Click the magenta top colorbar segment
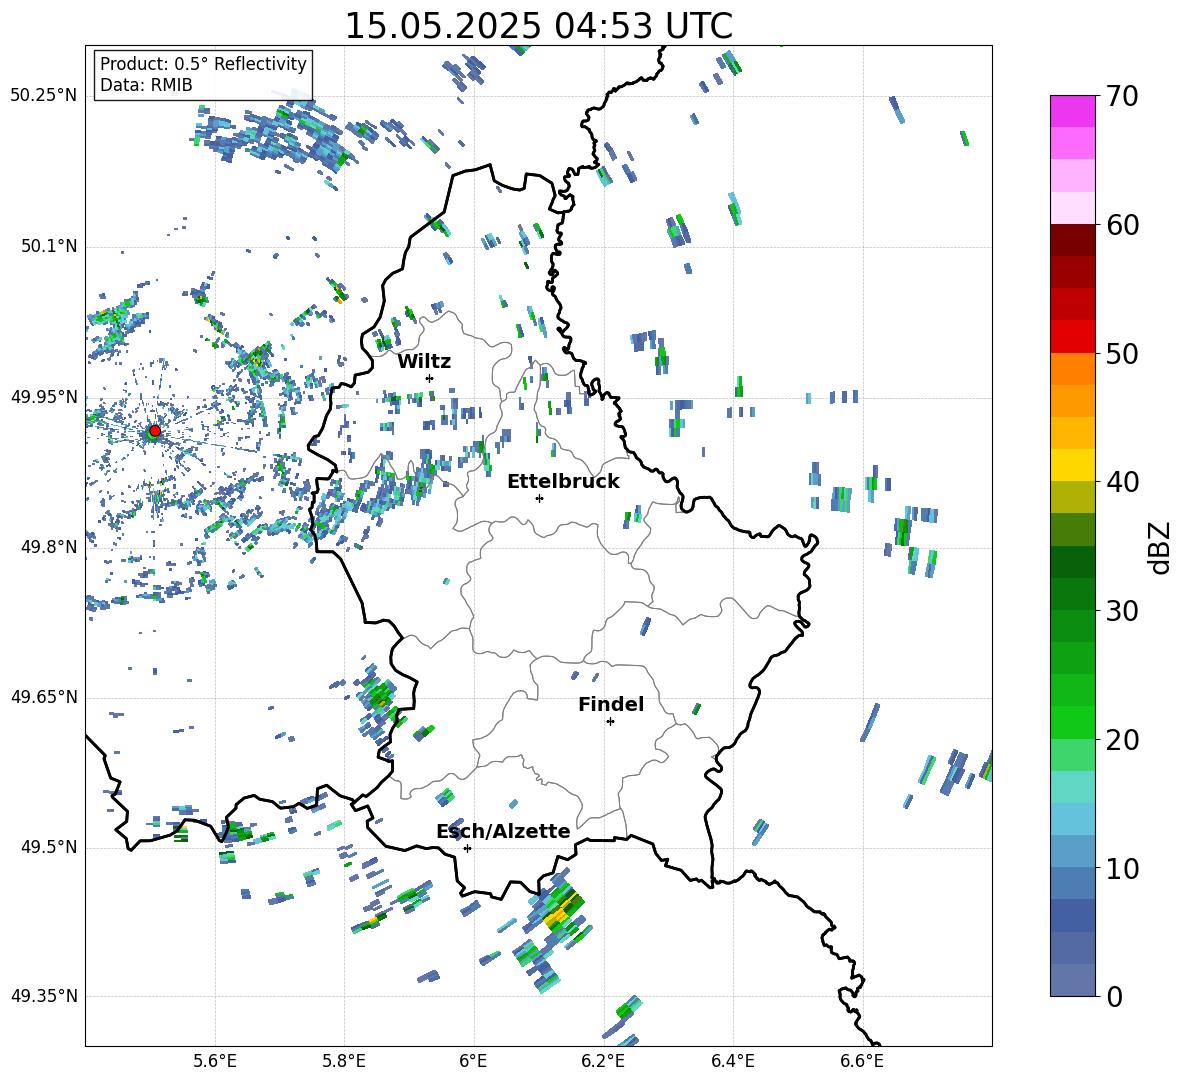Viewport: 1184px width, 1081px height. tap(1073, 111)
